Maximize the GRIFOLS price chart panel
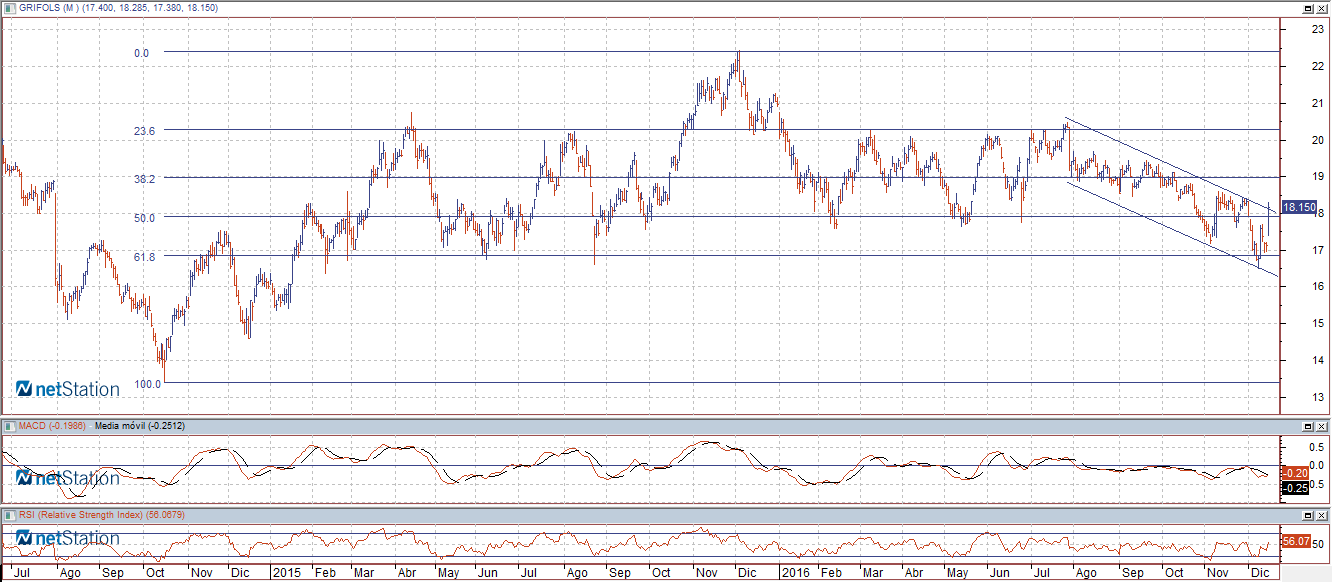This screenshot has height=582, width=1332. point(1308,7)
